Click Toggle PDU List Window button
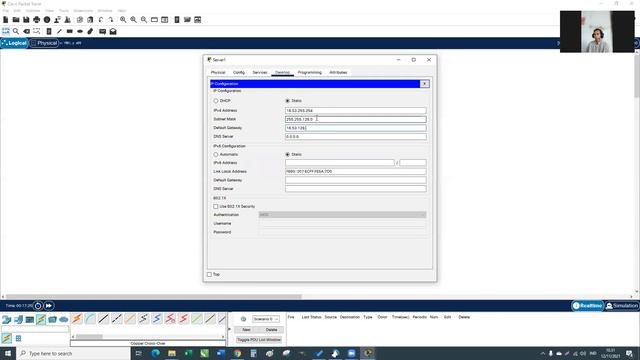The image size is (640, 360). click(259, 340)
